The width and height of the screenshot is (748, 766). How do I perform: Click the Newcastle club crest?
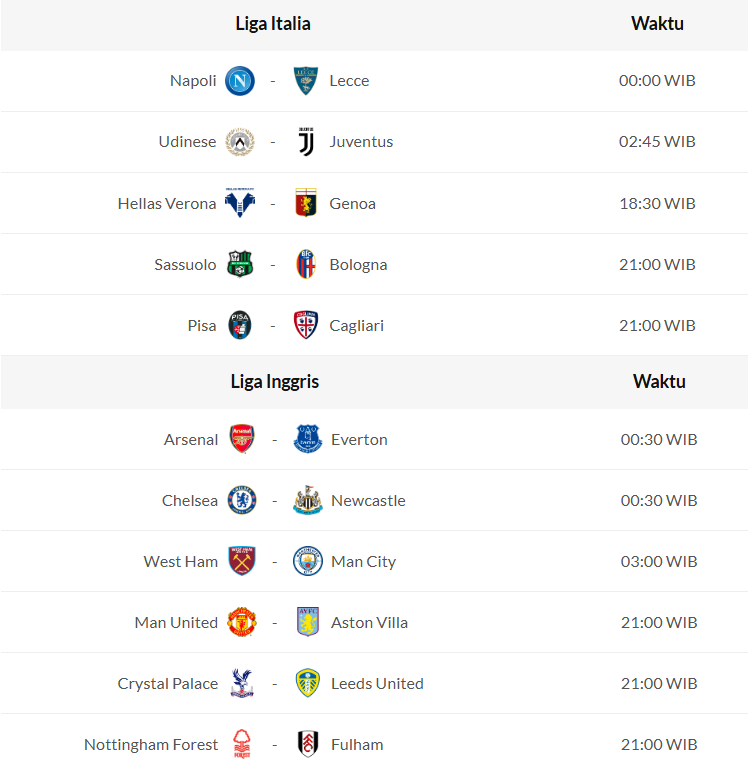308,501
